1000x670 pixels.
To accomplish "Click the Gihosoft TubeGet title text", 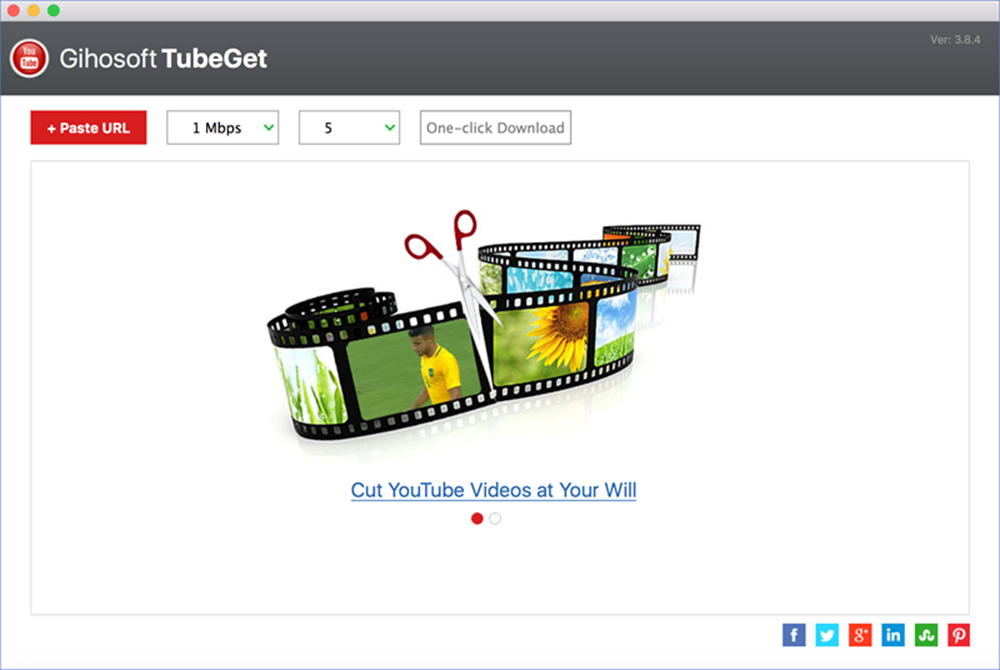I will 163,59.
